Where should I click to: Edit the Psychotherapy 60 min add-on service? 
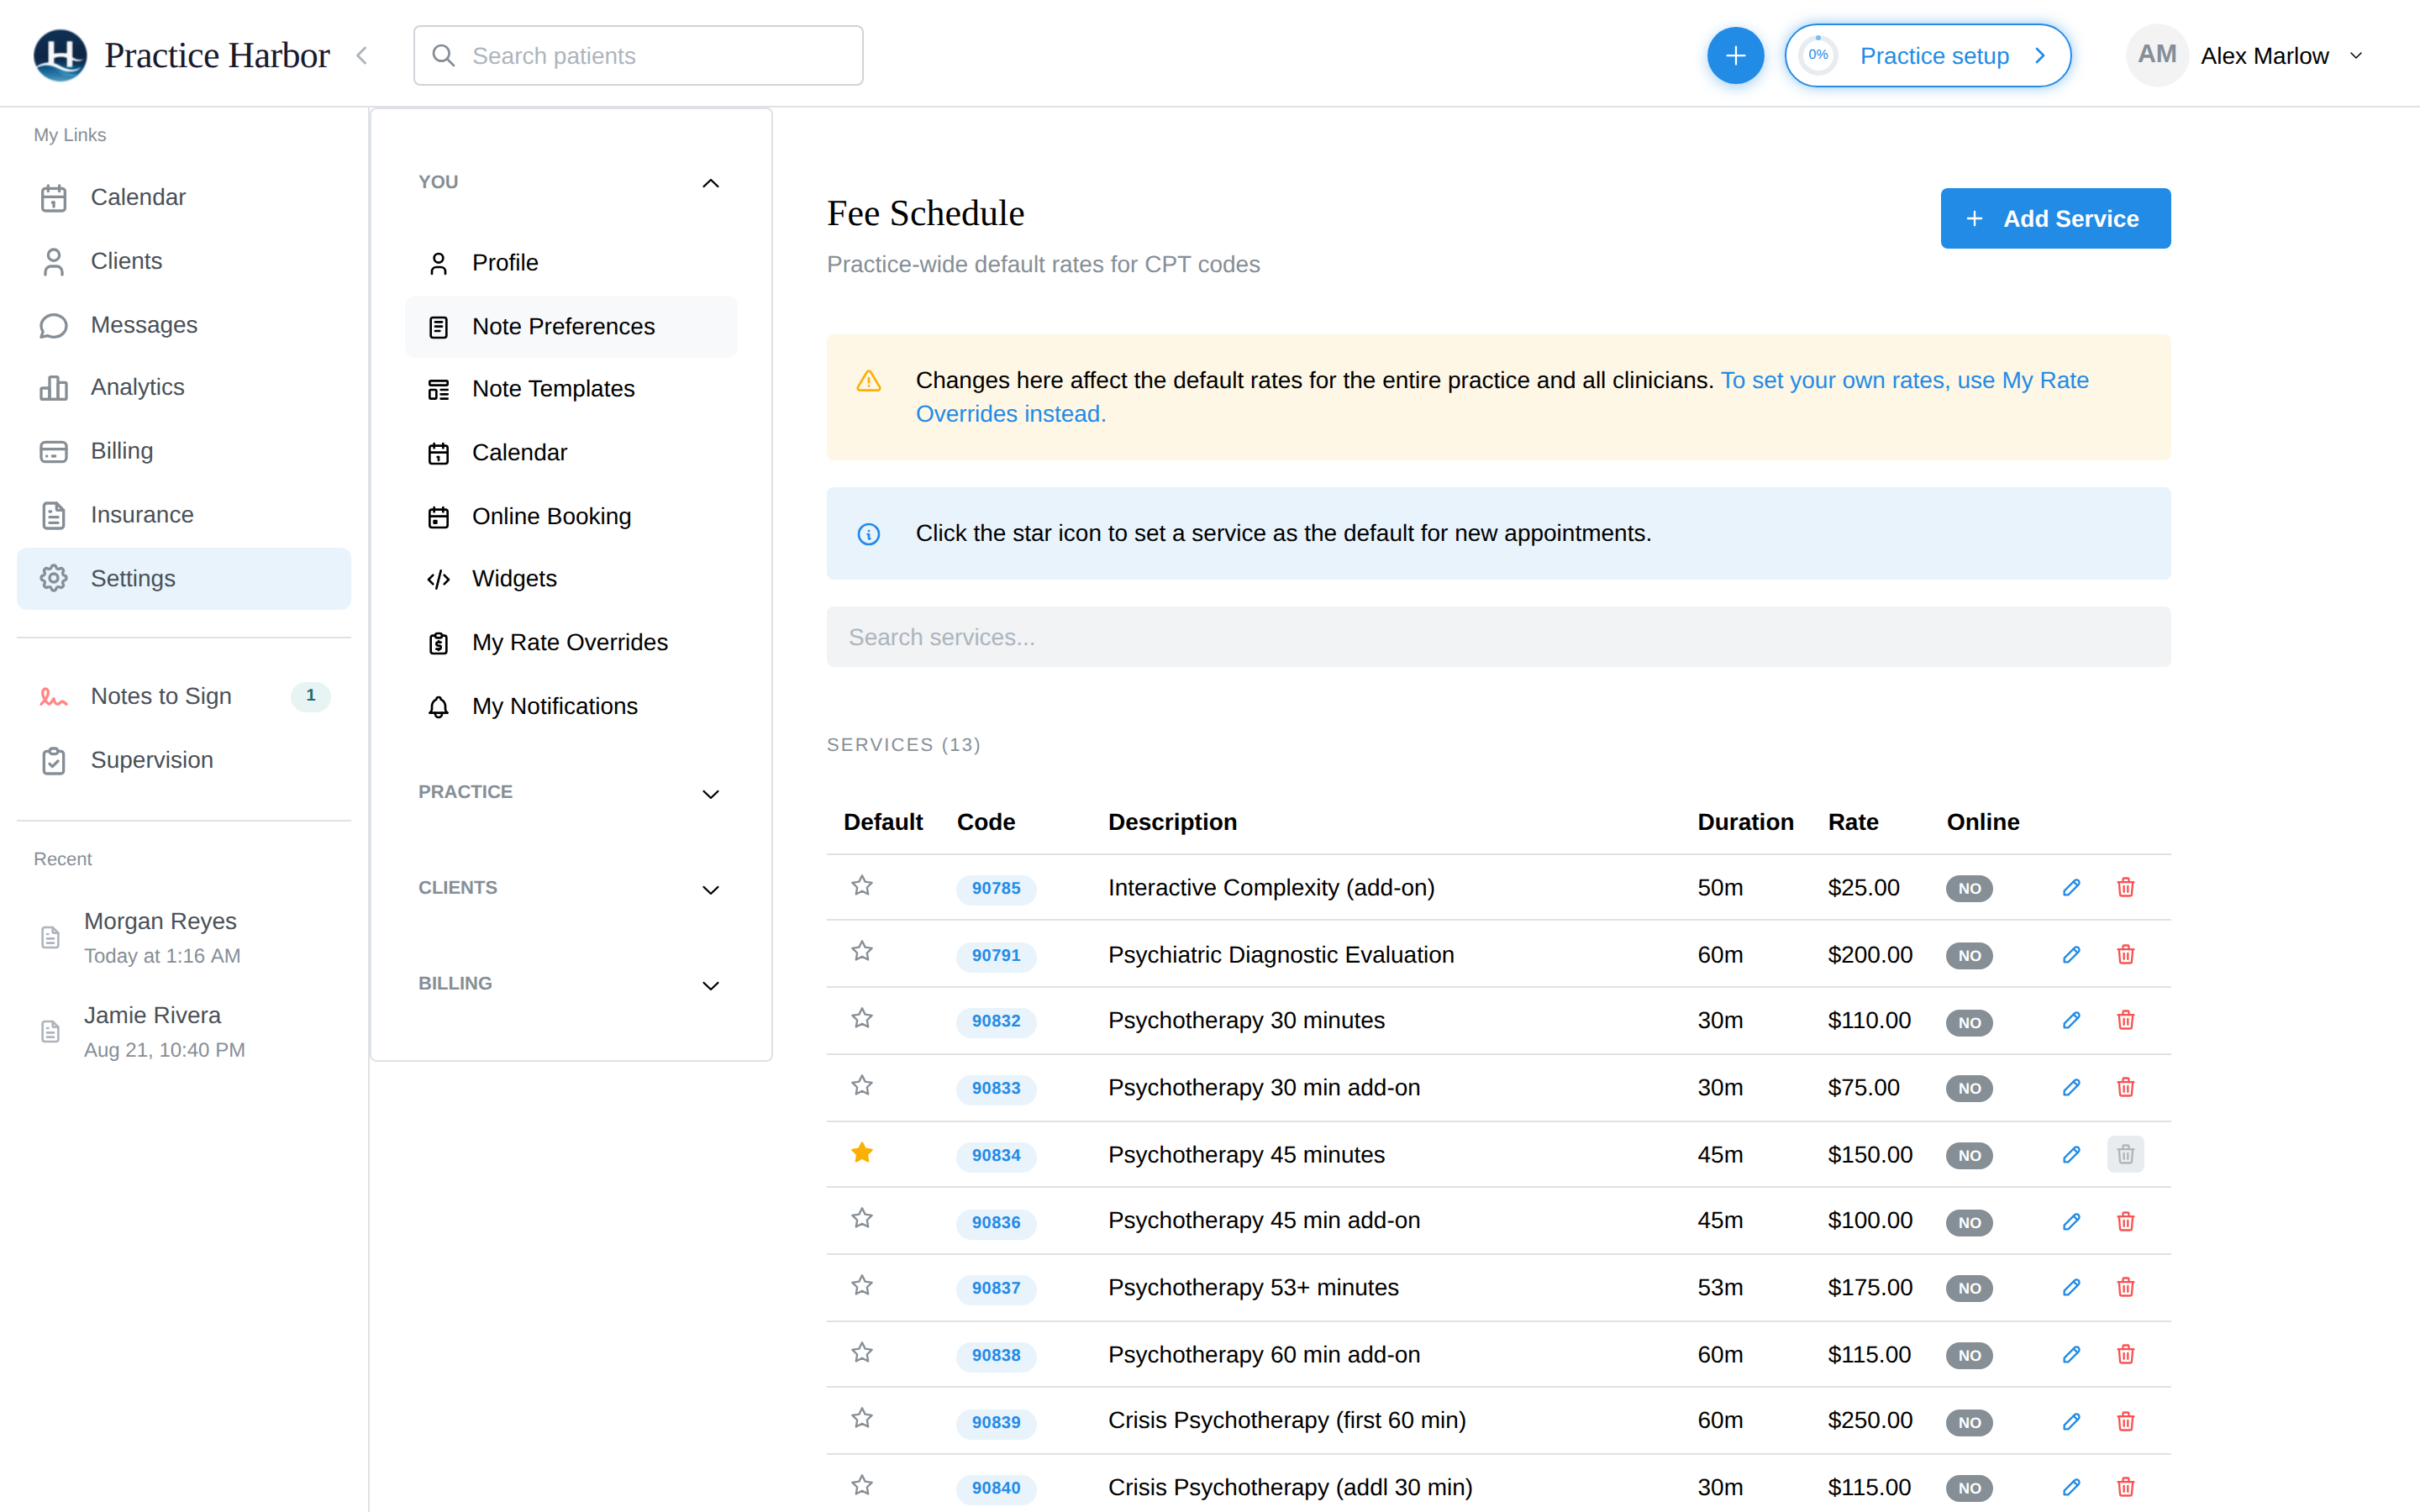coord(2071,1354)
